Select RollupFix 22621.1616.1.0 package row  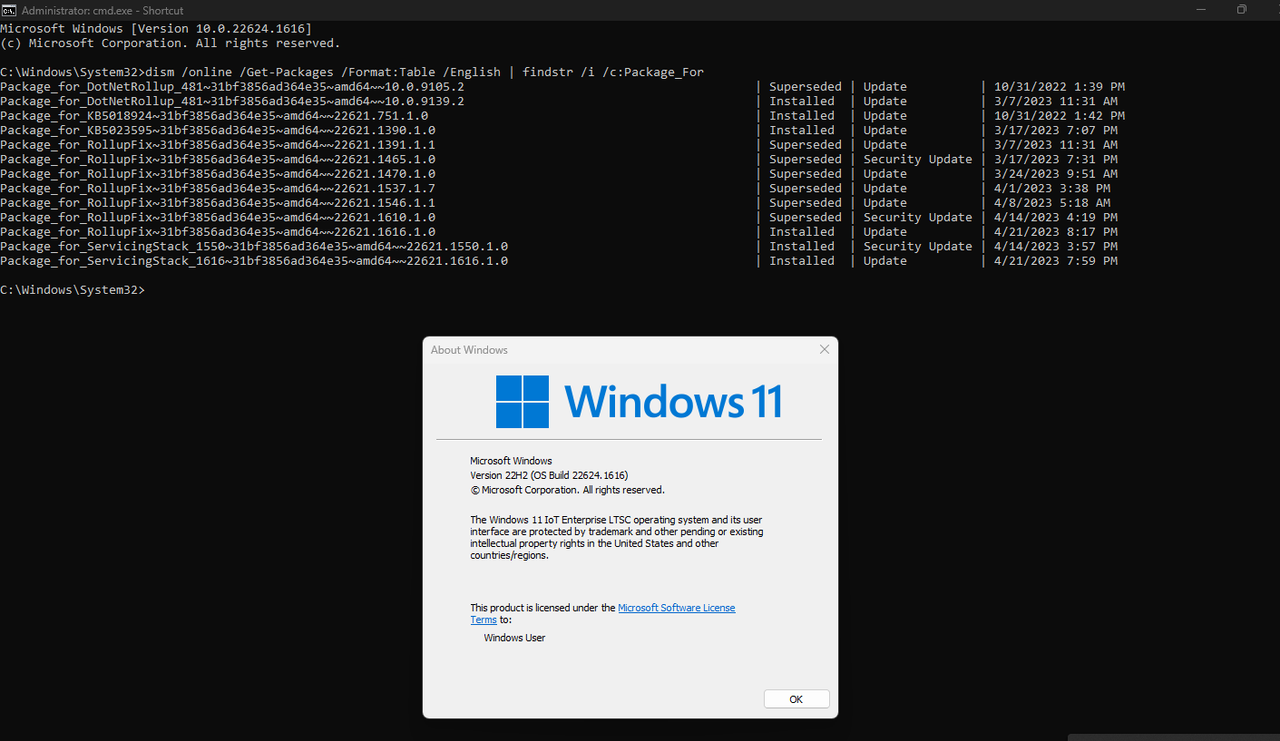coord(559,232)
